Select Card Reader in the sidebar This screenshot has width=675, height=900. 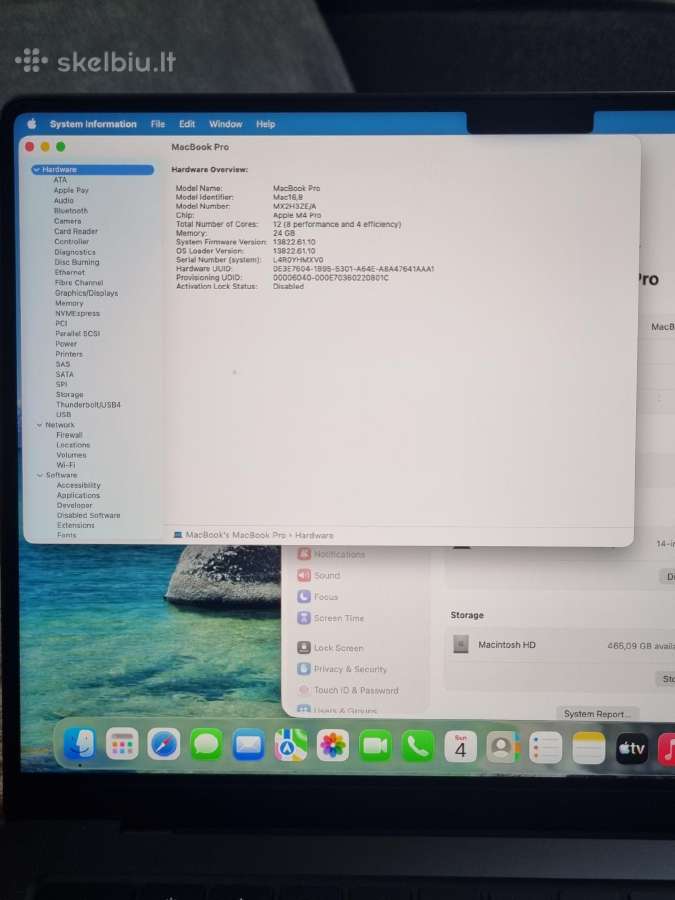[x=76, y=231]
